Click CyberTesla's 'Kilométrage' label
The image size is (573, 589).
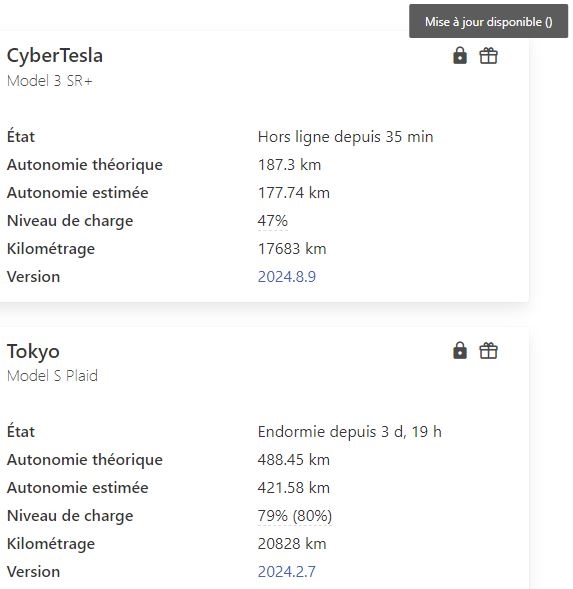[51, 249]
